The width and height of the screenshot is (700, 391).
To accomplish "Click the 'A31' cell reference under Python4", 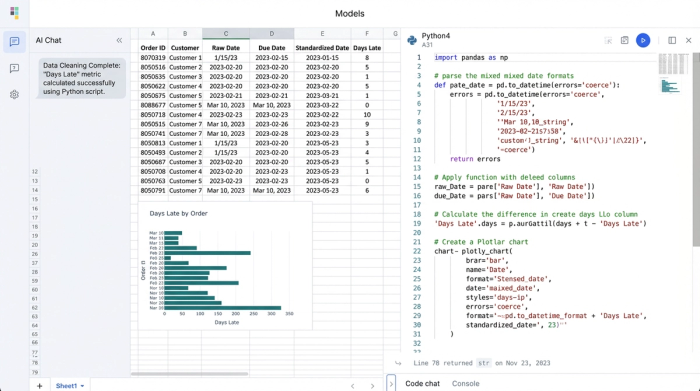I will coord(427,45).
